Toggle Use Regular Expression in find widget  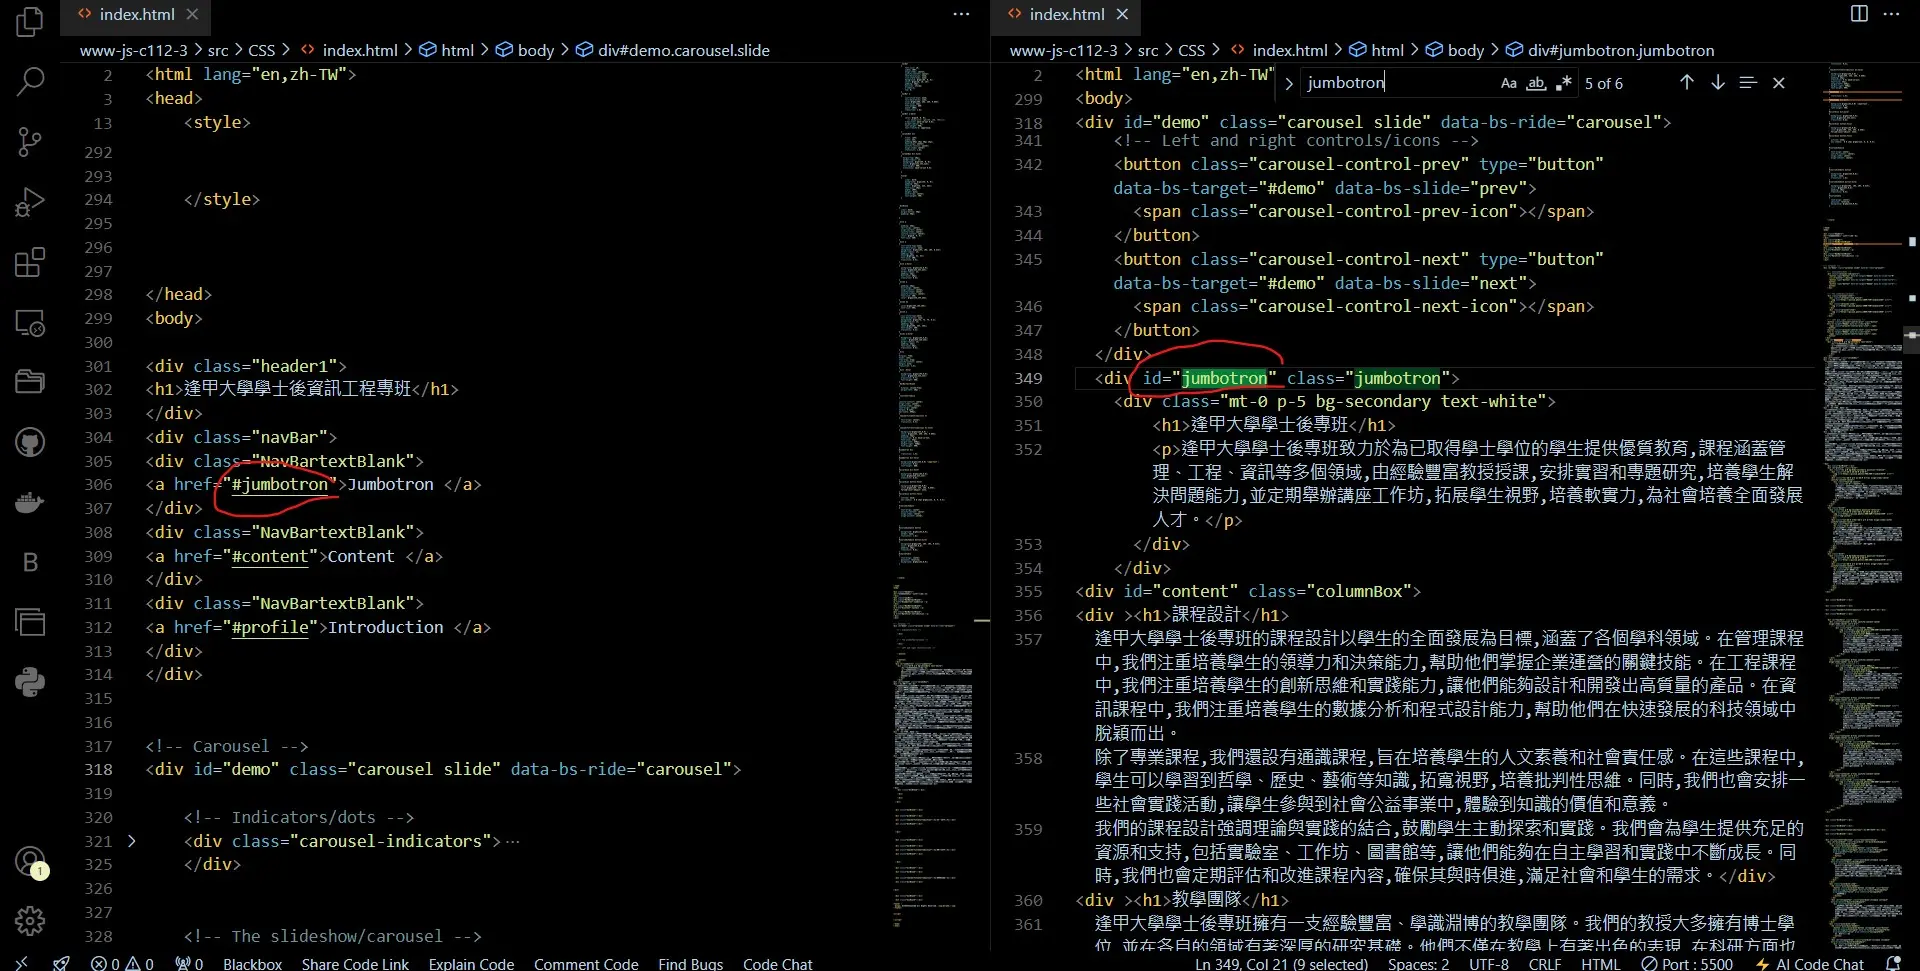coord(1563,83)
